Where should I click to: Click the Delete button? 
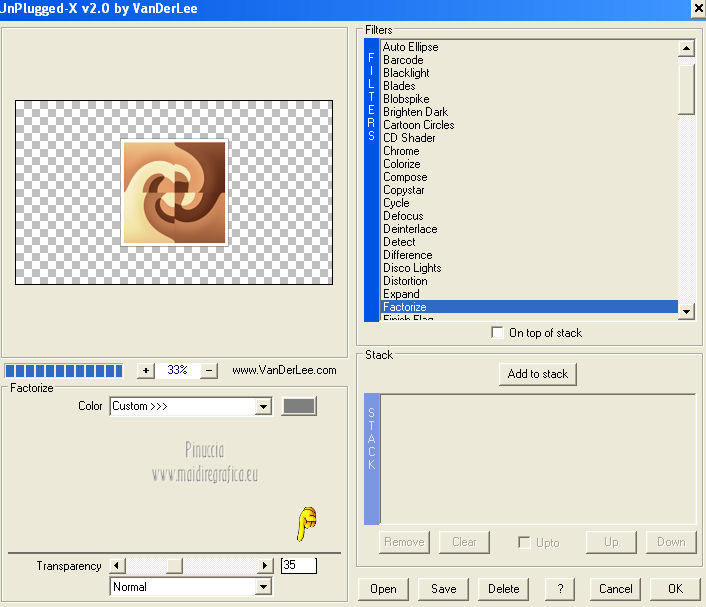pos(503,589)
